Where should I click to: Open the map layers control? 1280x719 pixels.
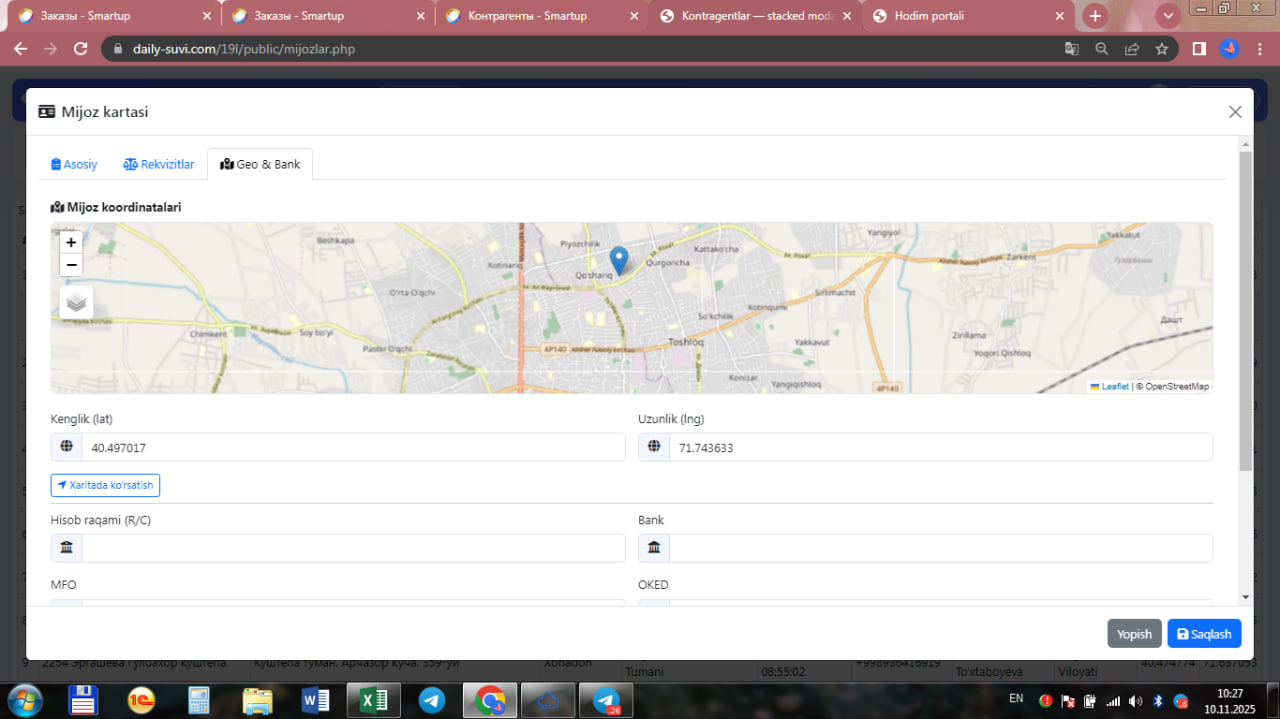76,302
